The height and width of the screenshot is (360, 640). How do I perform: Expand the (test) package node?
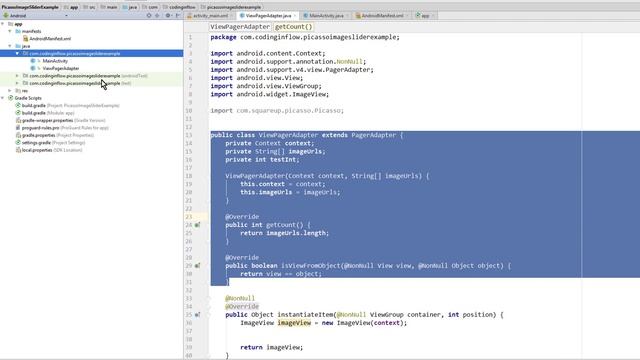click(17, 83)
